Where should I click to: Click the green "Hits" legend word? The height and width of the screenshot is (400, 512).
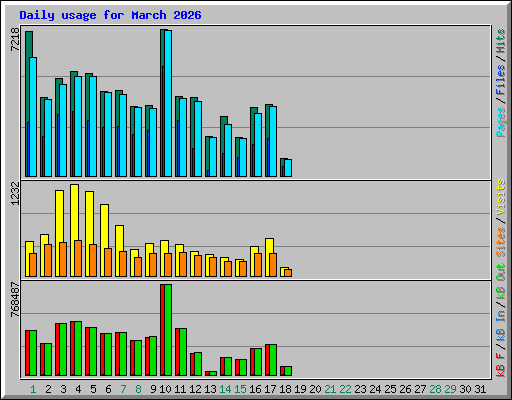(x=500, y=41)
